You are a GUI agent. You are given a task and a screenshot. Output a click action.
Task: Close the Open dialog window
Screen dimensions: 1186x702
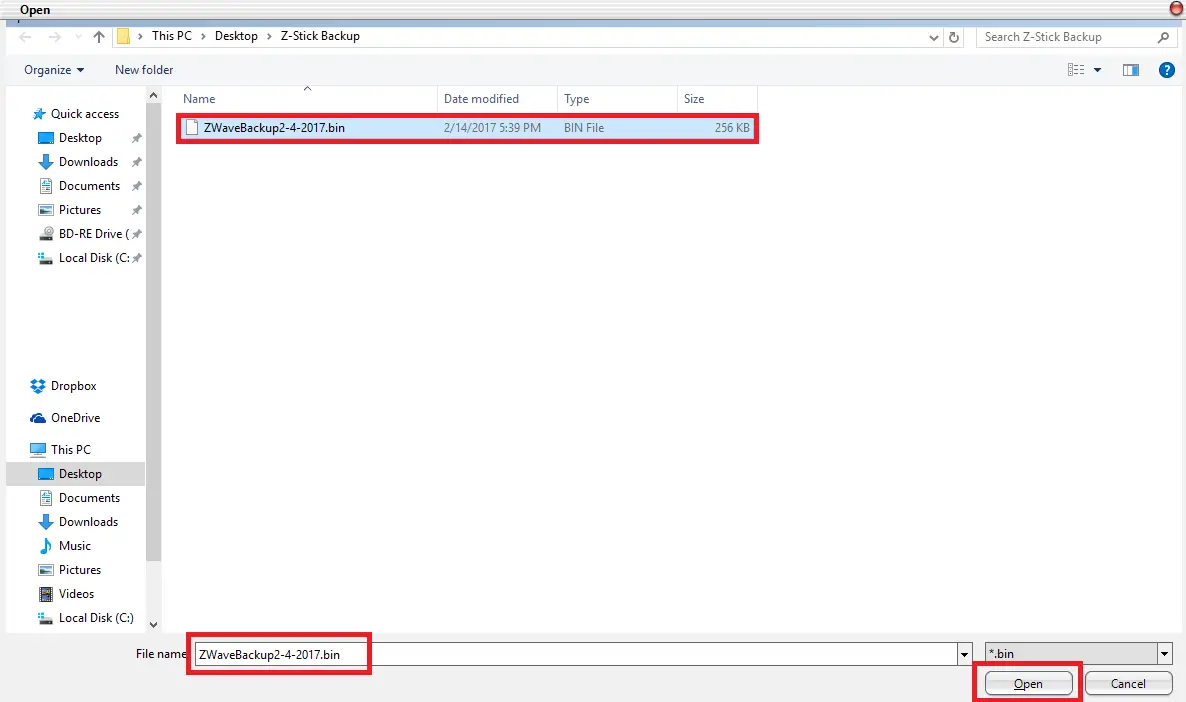coord(1176,8)
